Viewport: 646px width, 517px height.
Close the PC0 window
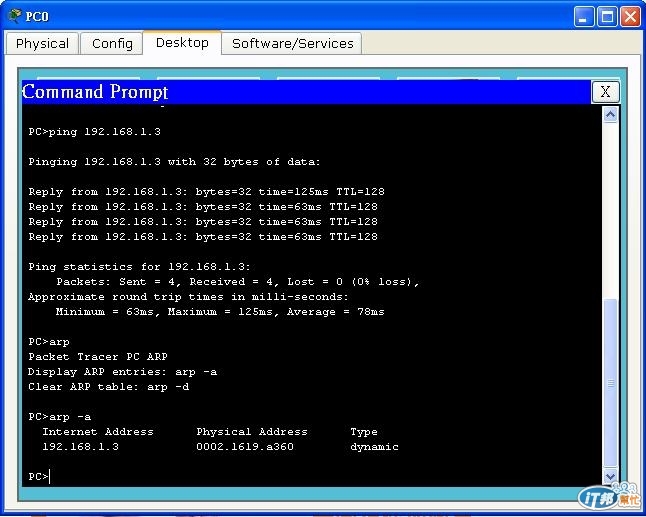630,16
